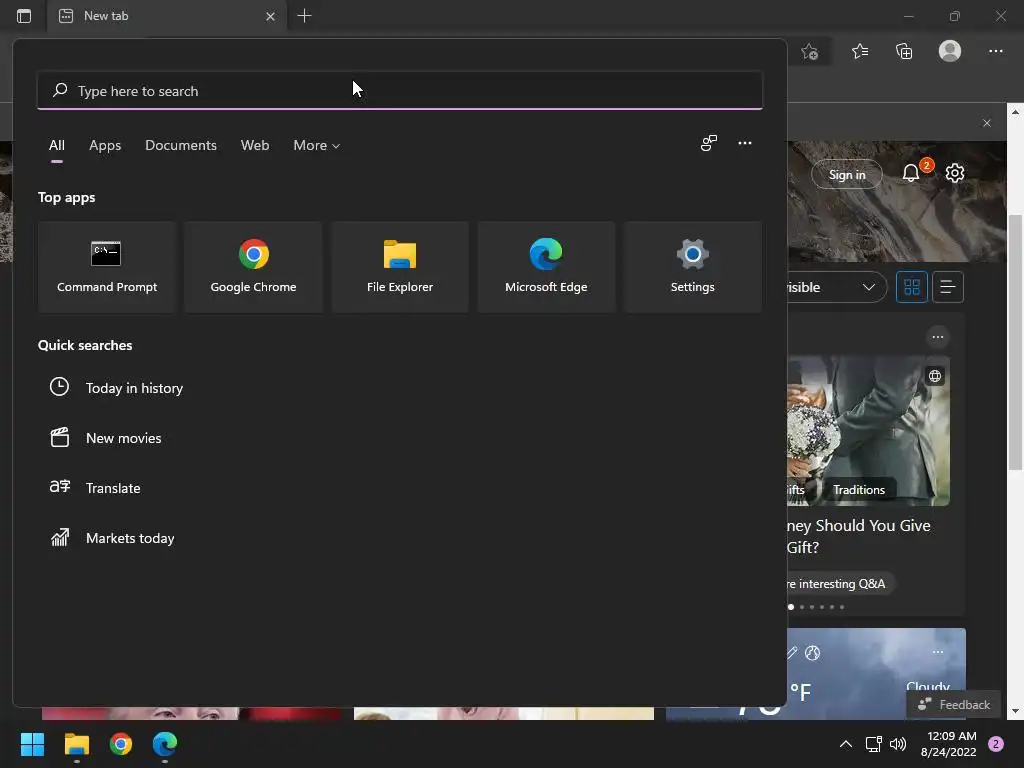This screenshot has width=1024, height=768.
Task: Show hidden tray icons chevron
Action: tap(846, 744)
